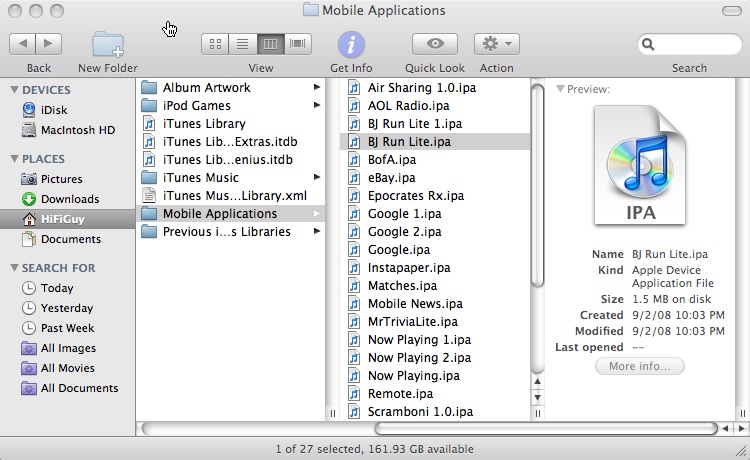Show files from Today
The width and height of the screenshot is (750, 460).
coord(48,288)
